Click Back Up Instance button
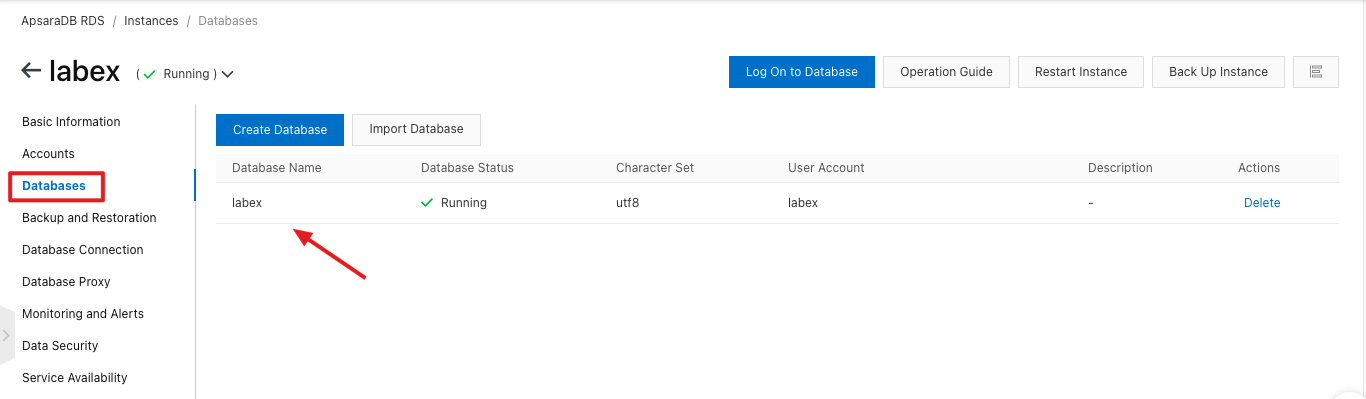Screen dimensions: 1366x399 [x=1218, y=72]
